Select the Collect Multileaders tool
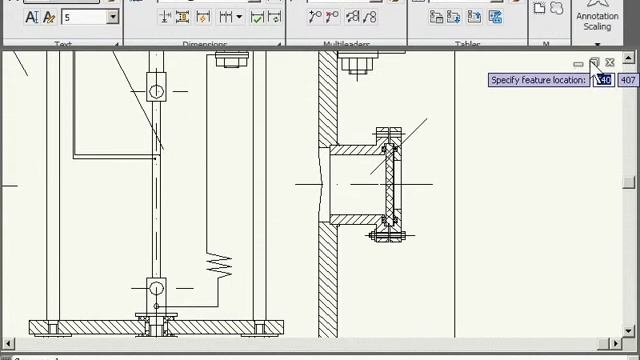 [370, 17]
